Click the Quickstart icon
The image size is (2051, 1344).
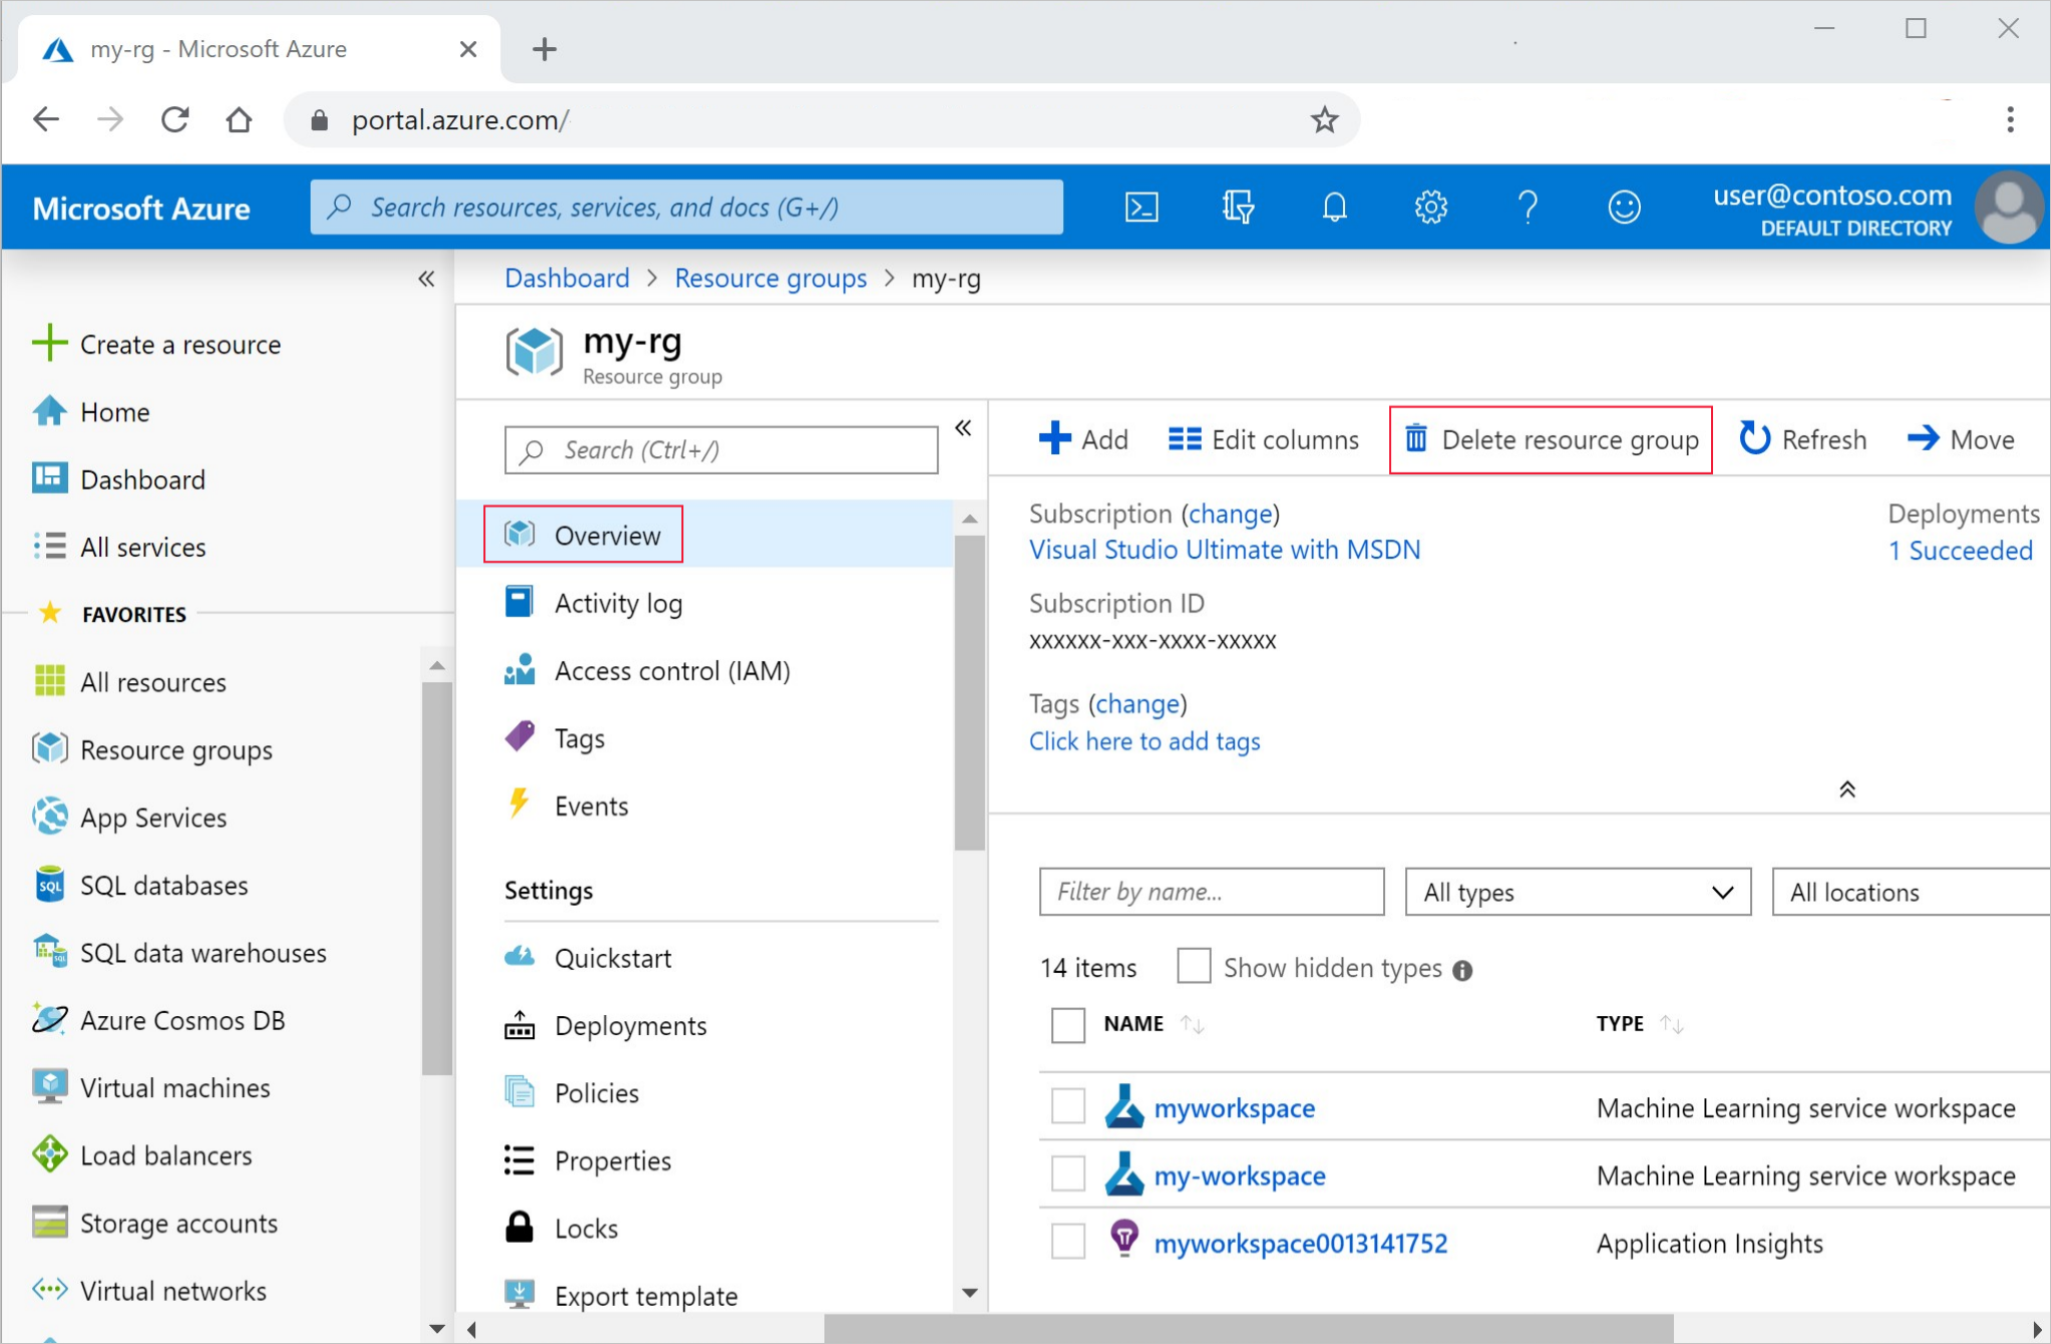[517, 958]
